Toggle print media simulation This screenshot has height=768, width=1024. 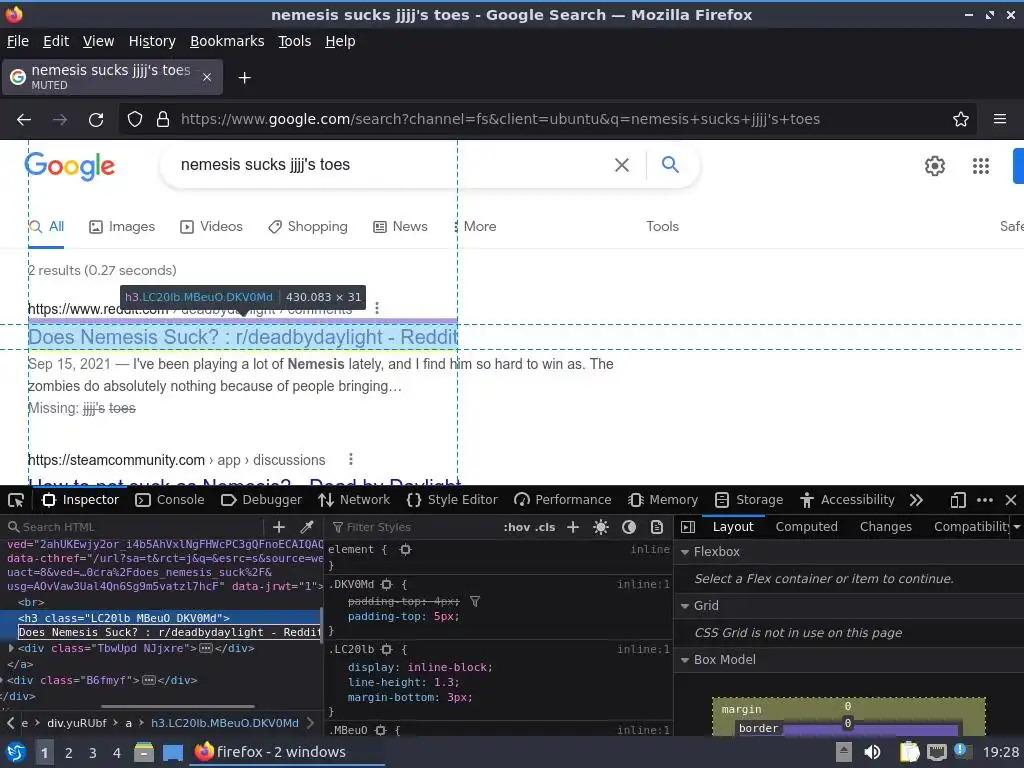coord(657,527)
